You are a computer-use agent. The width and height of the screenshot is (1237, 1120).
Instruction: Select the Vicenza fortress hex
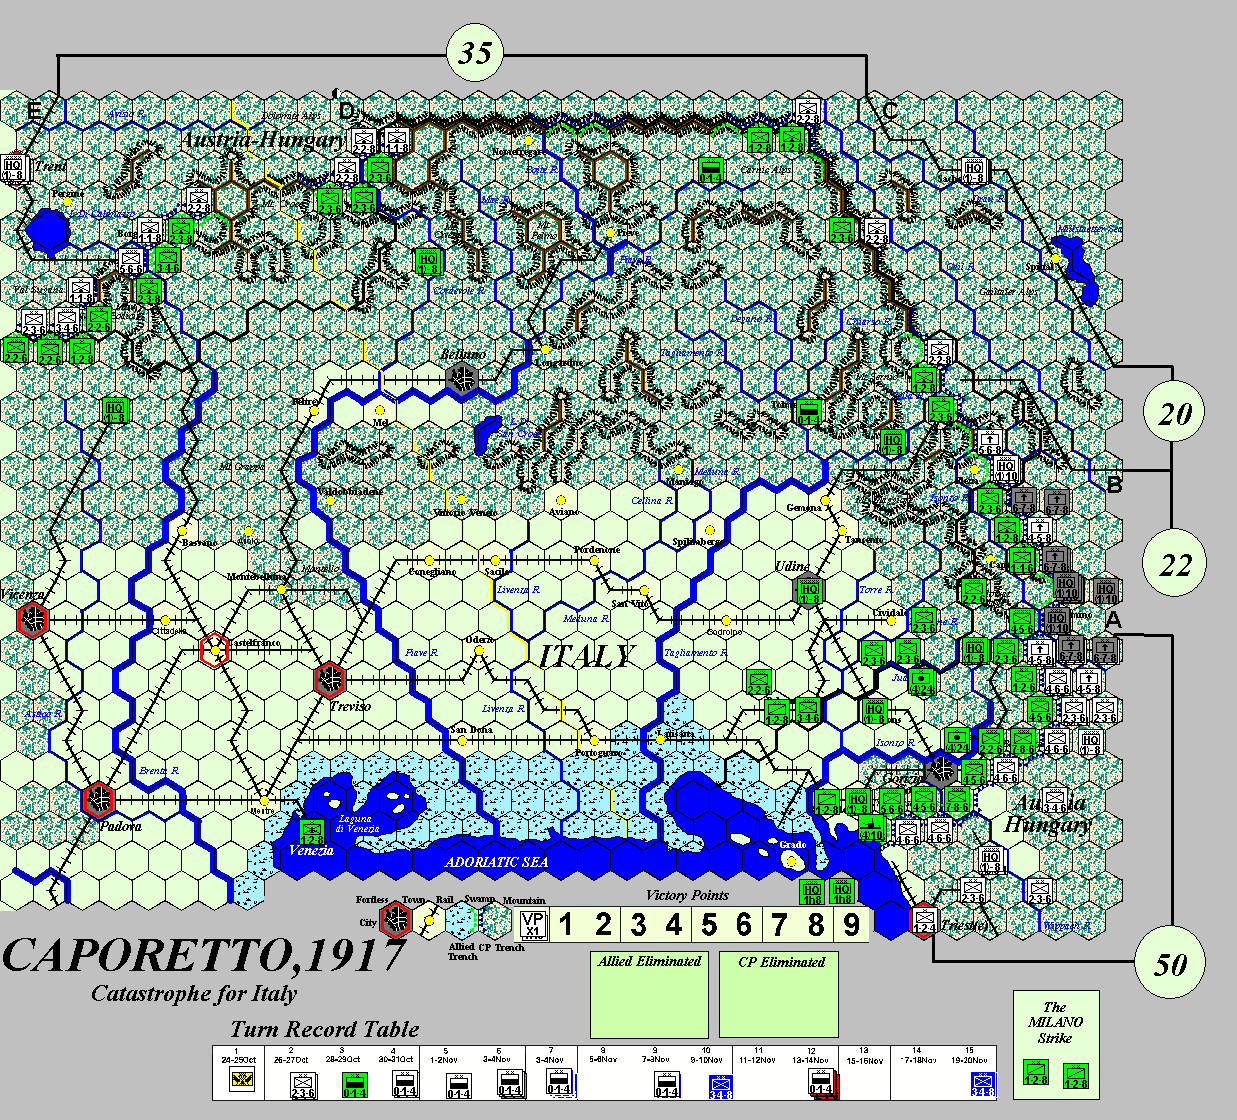pyautogui.click(x=34, y=619)
